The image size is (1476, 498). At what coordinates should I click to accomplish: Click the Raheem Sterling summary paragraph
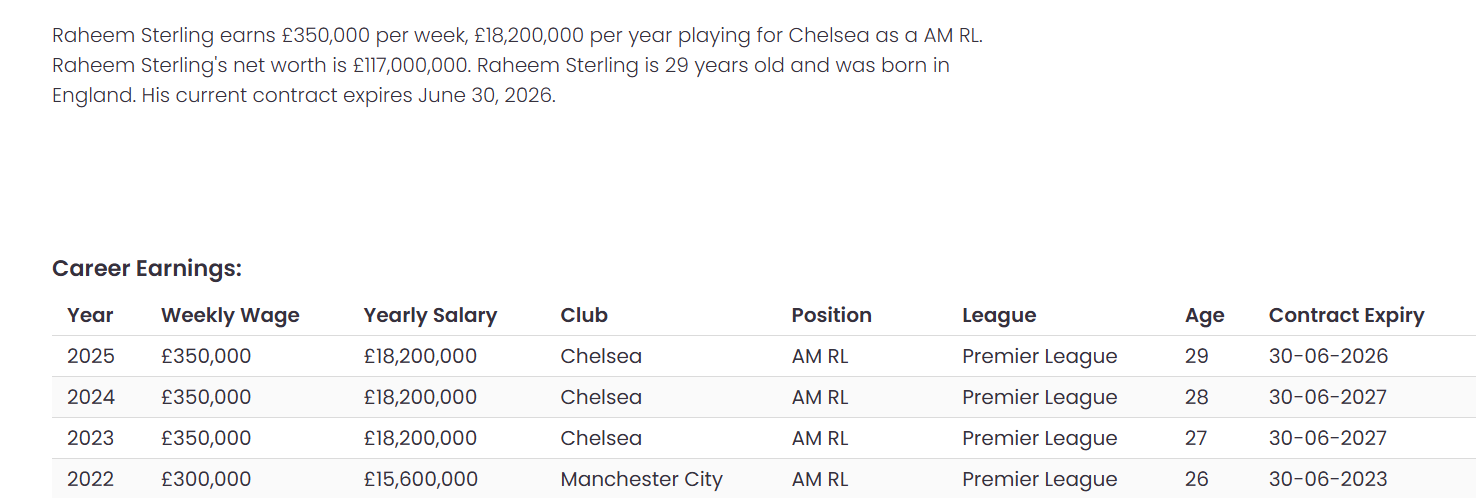[518, 66]
